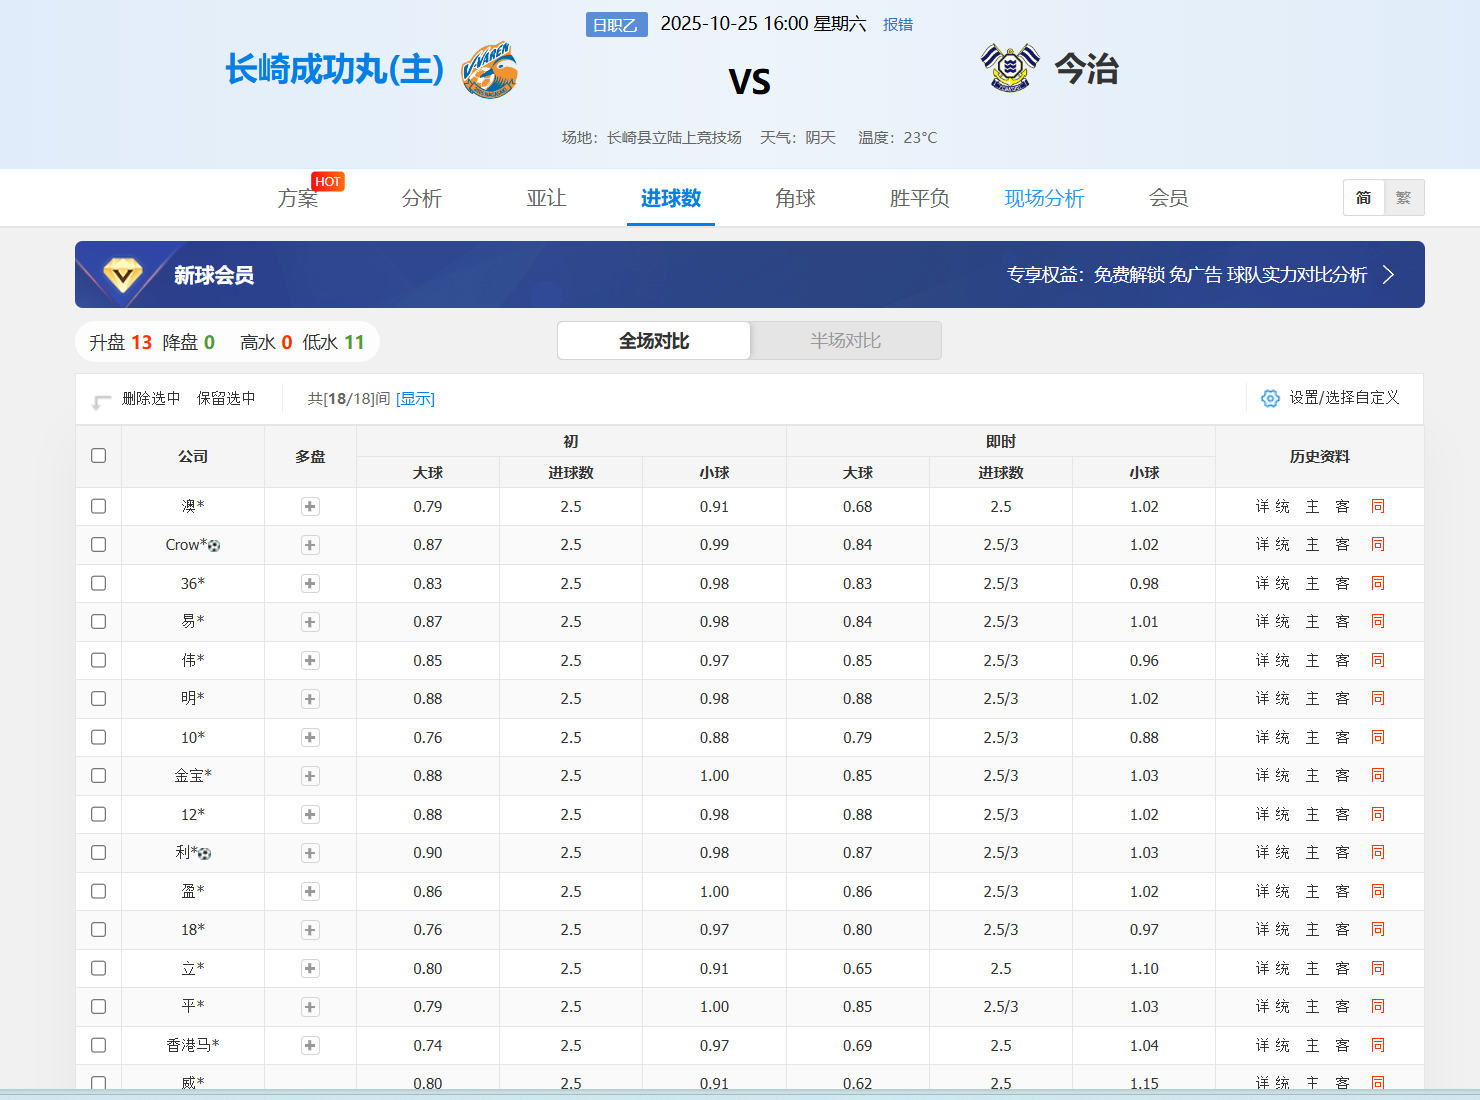This screenshot has height=1100, width=1480.
Task: Expand multi-handicap plus for 18* row
Action: click(x=310, y=930)
